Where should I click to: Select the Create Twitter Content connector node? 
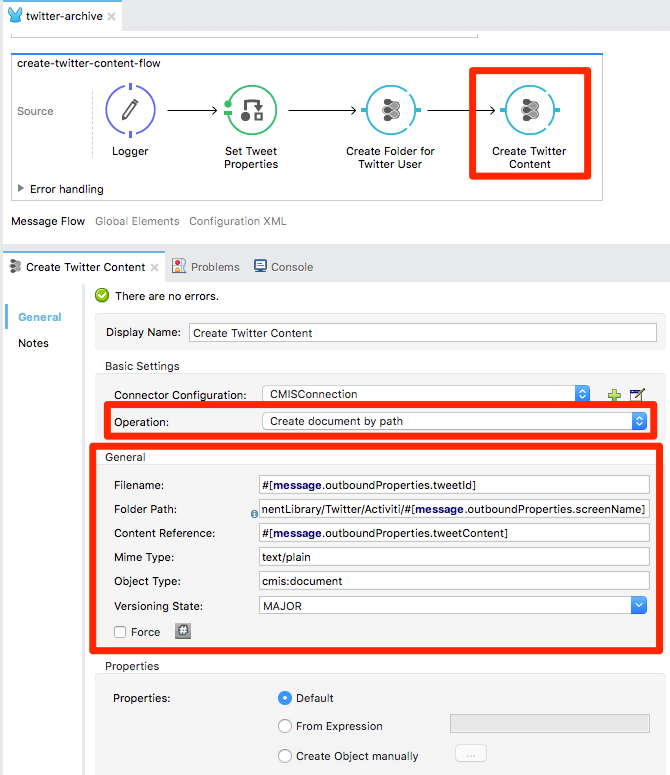[530, 110]
